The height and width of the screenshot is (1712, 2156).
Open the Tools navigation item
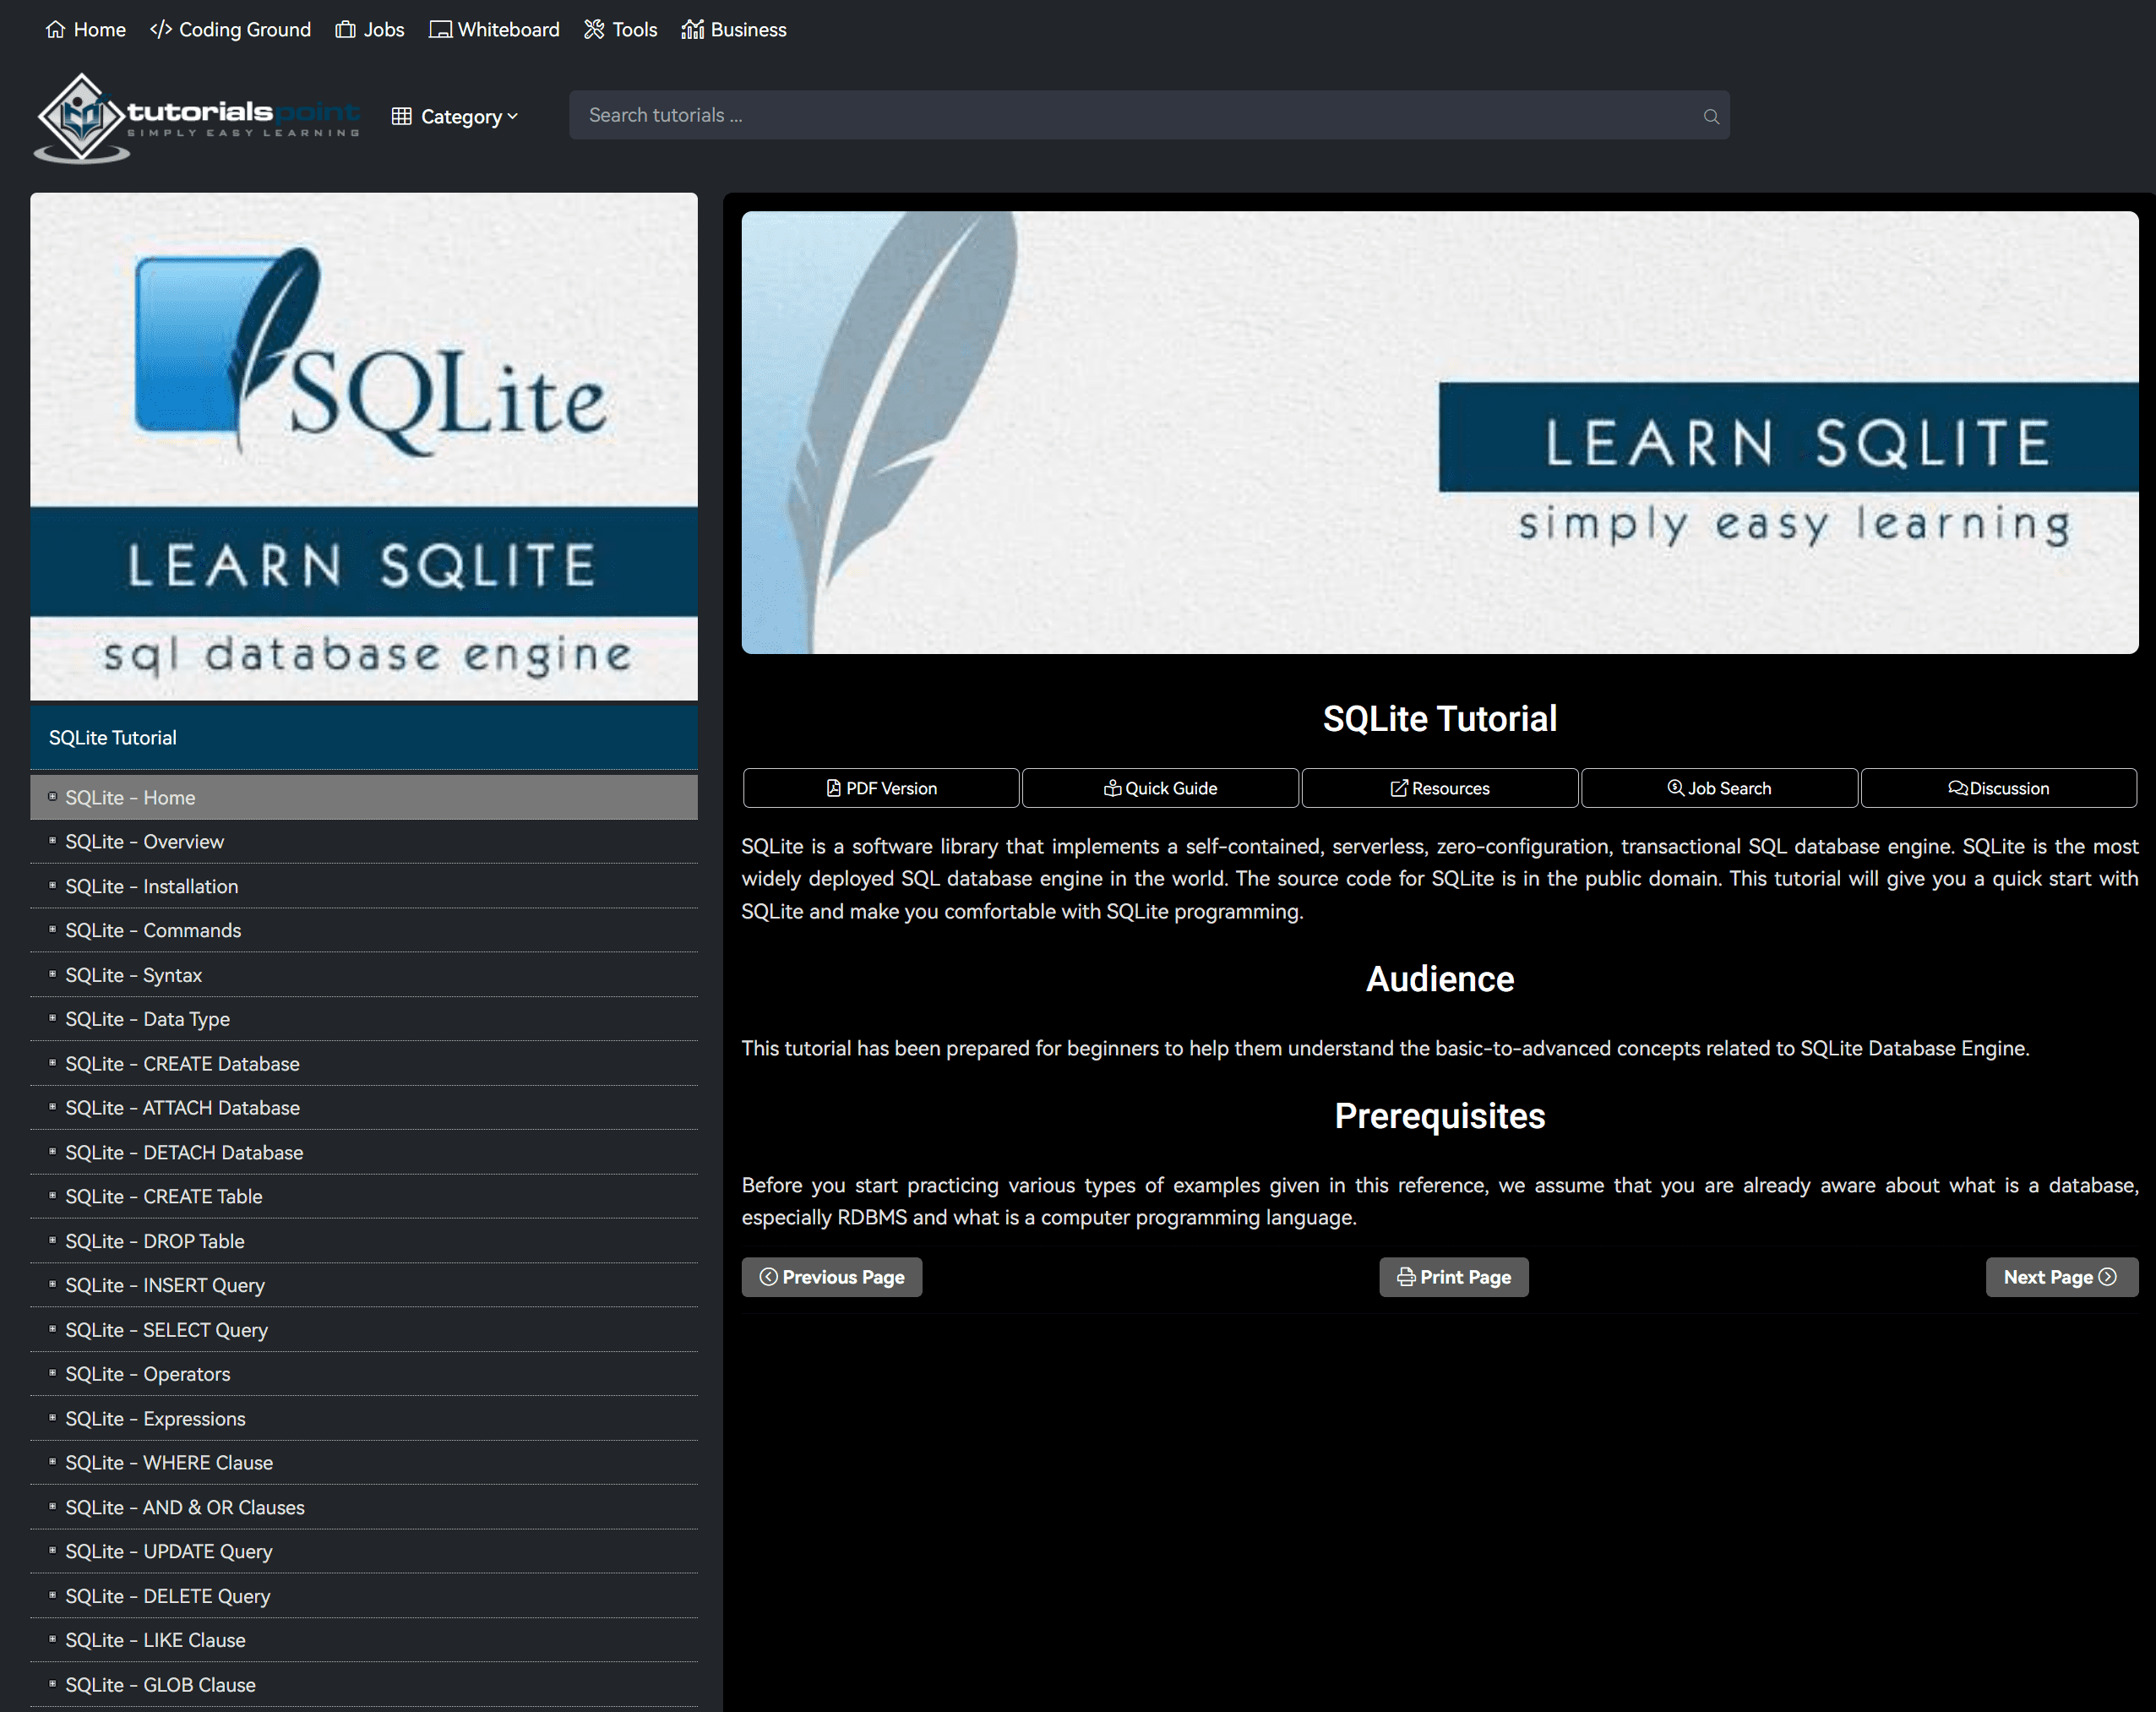[620, 30]
